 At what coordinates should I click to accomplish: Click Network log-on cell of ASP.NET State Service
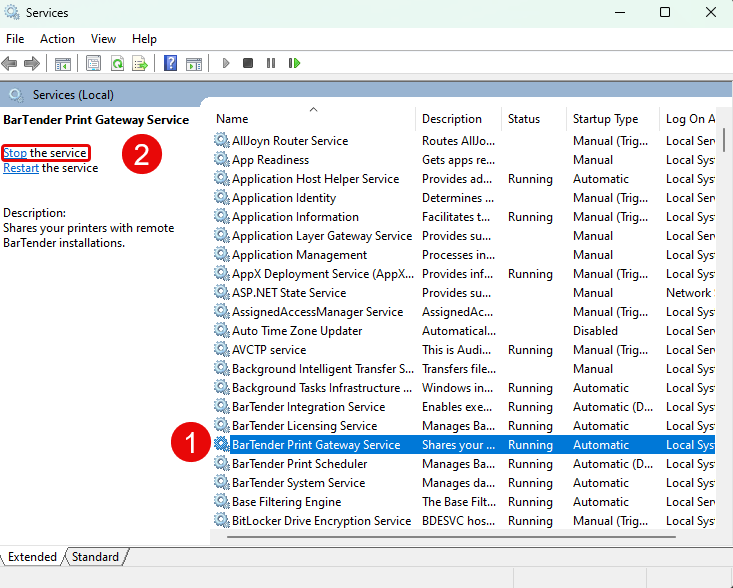[x=690, y=293]
